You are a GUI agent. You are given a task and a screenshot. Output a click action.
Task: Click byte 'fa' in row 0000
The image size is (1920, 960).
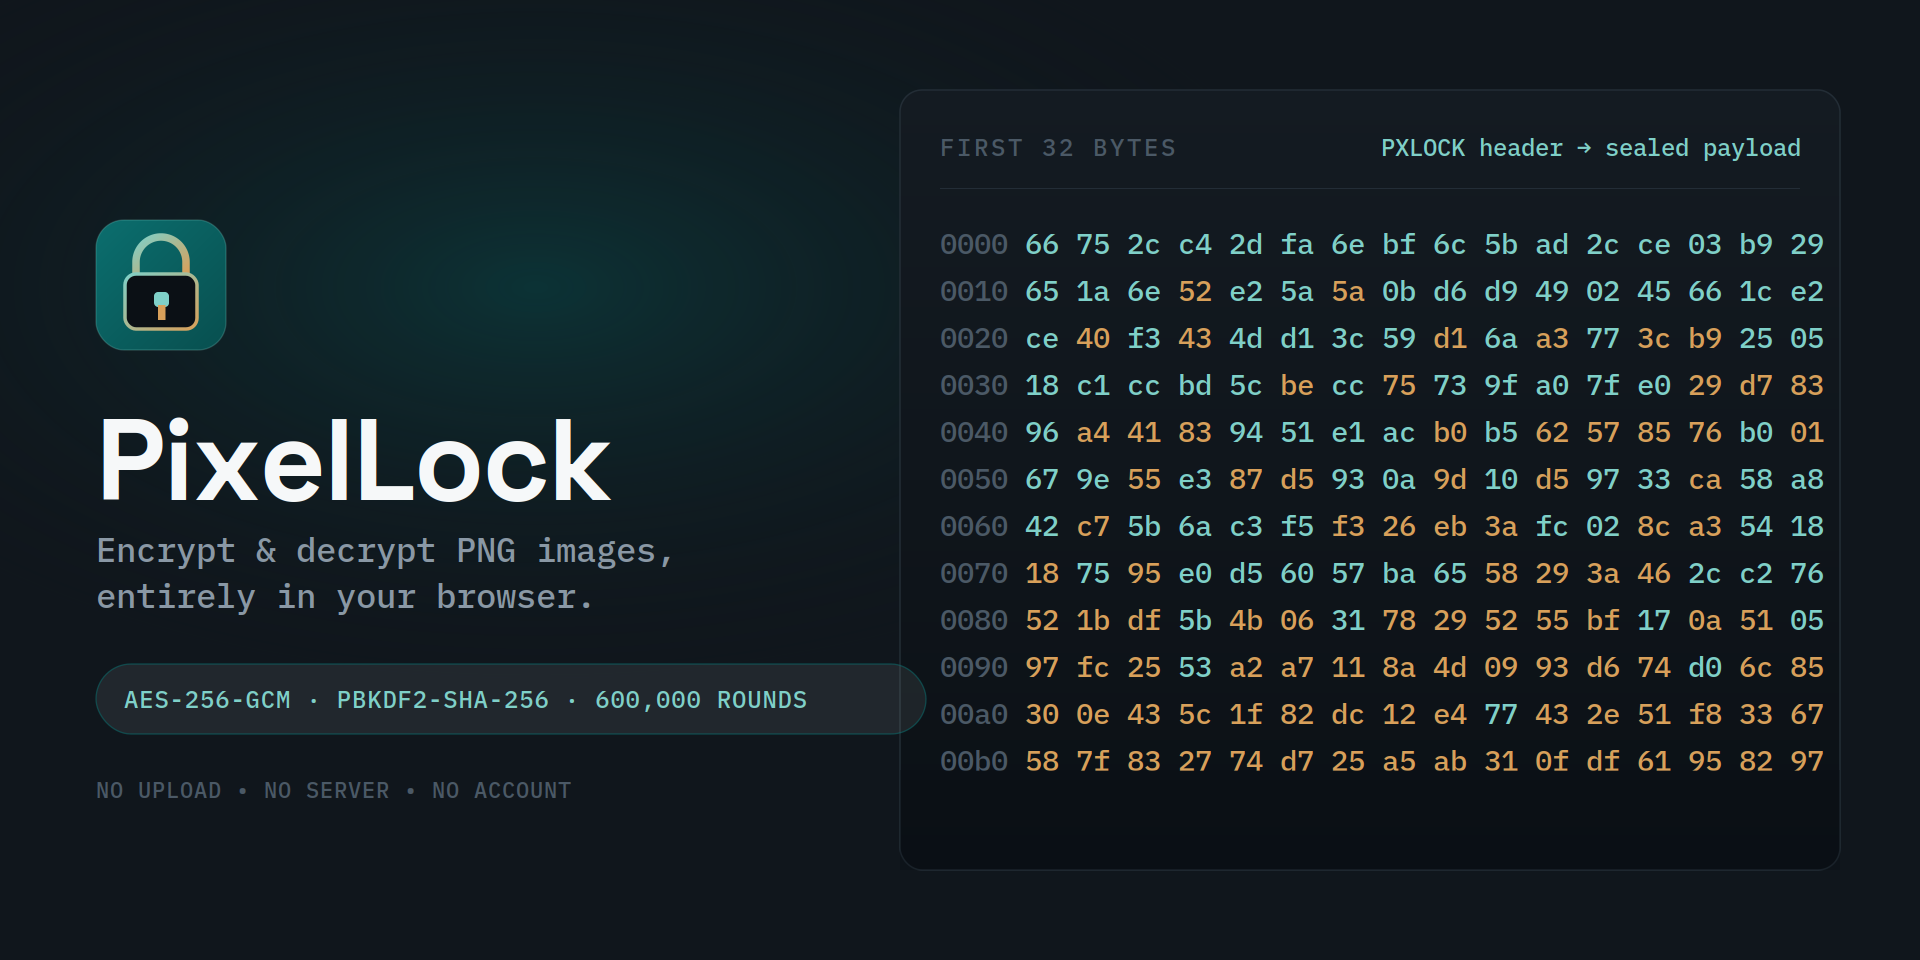click(x=1297, y=245)
